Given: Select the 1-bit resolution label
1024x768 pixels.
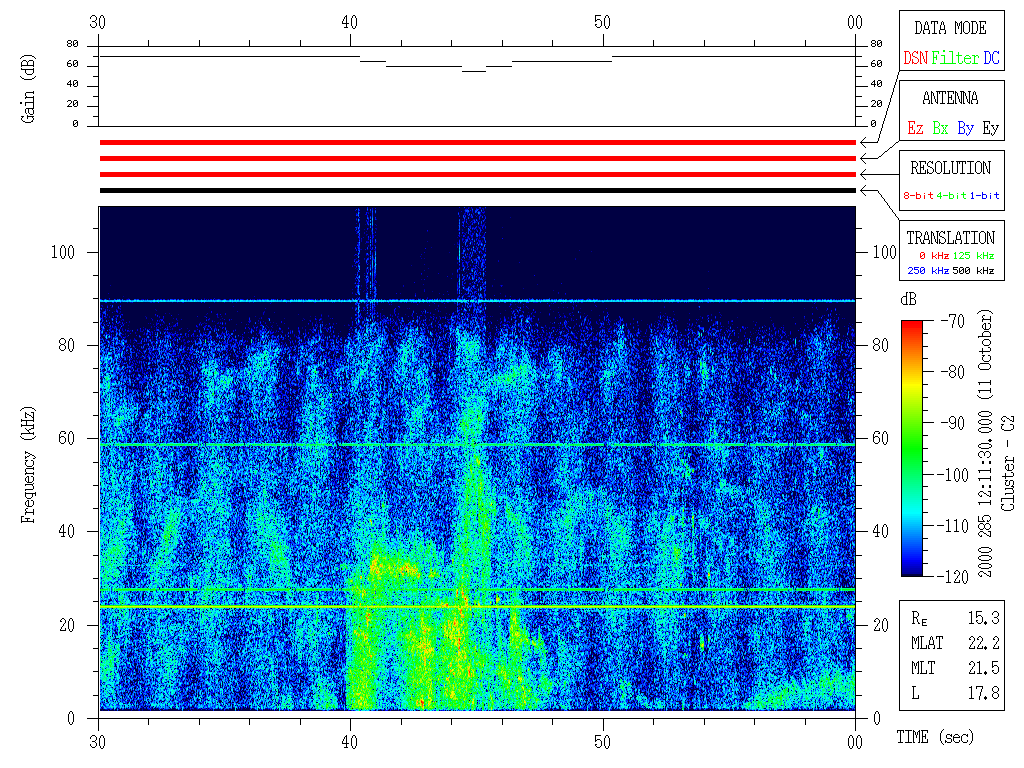Looking at the screenshot, I should (985, 196).
